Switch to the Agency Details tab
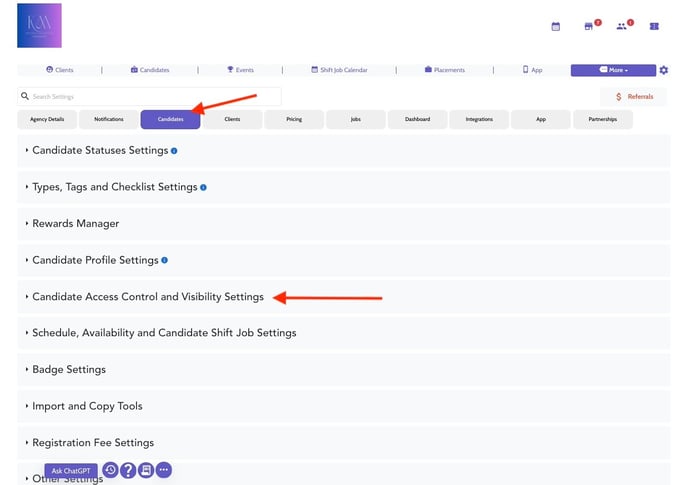 pyautogui.click(x=47, y=119)
